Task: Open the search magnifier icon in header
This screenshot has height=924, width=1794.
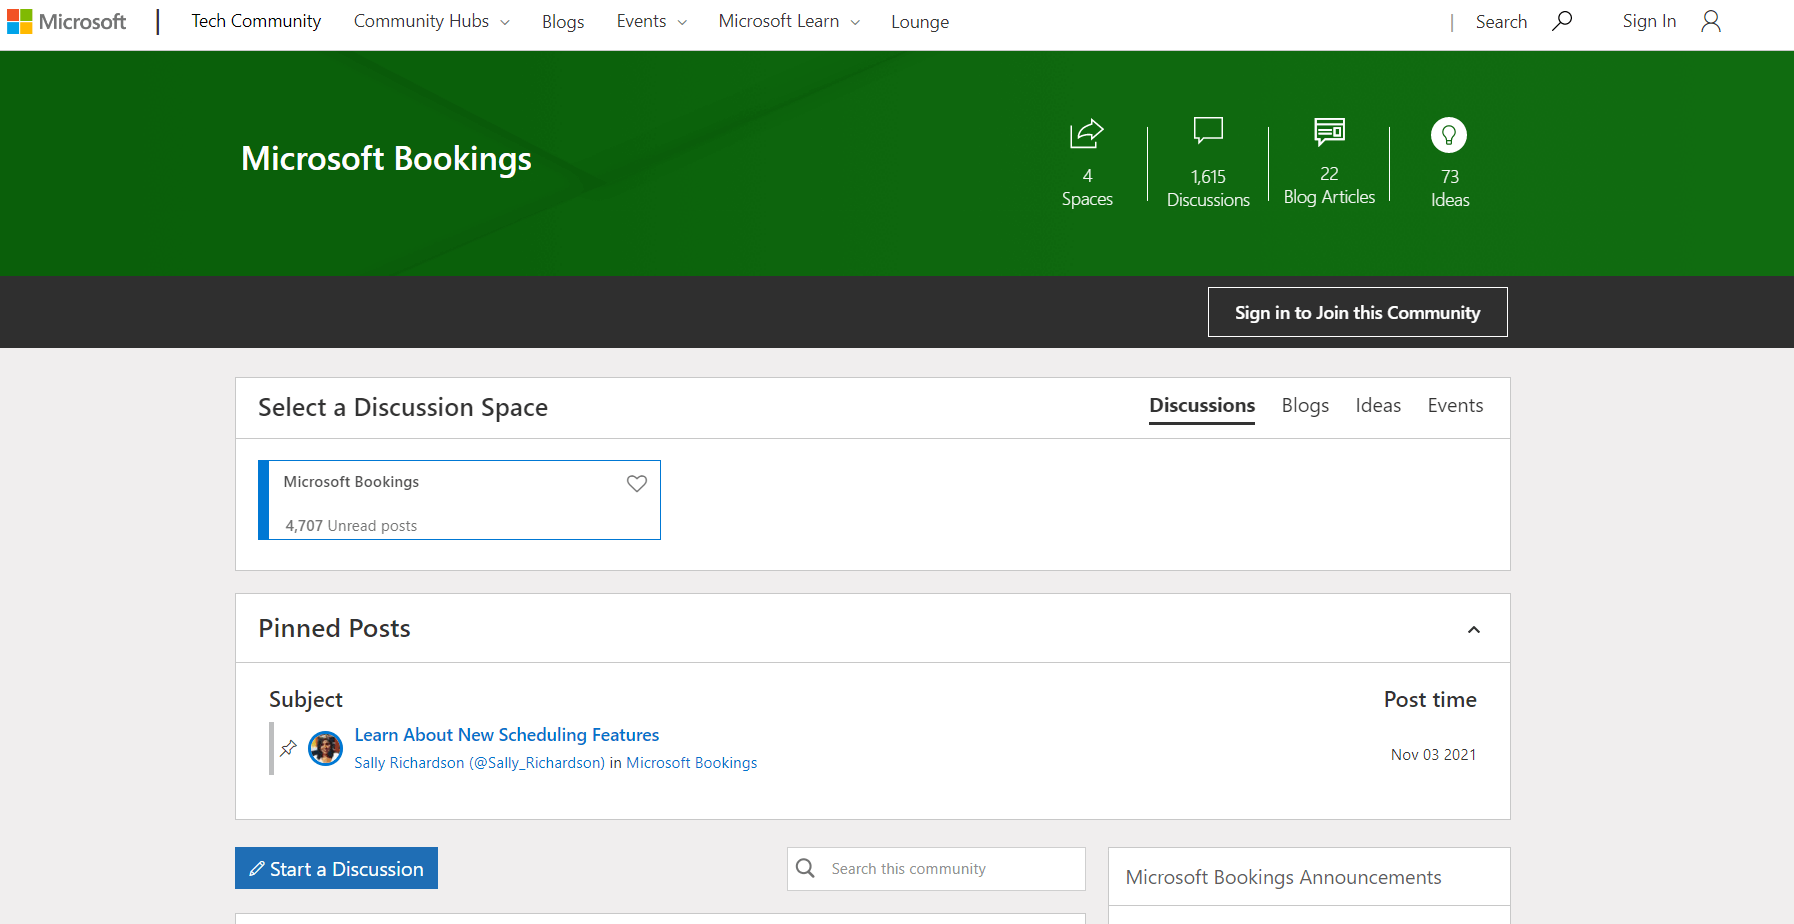Action: [1562, 21]
